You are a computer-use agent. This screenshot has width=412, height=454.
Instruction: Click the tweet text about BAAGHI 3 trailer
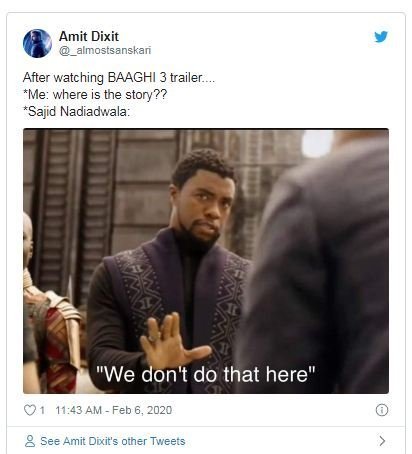point(119,78)
